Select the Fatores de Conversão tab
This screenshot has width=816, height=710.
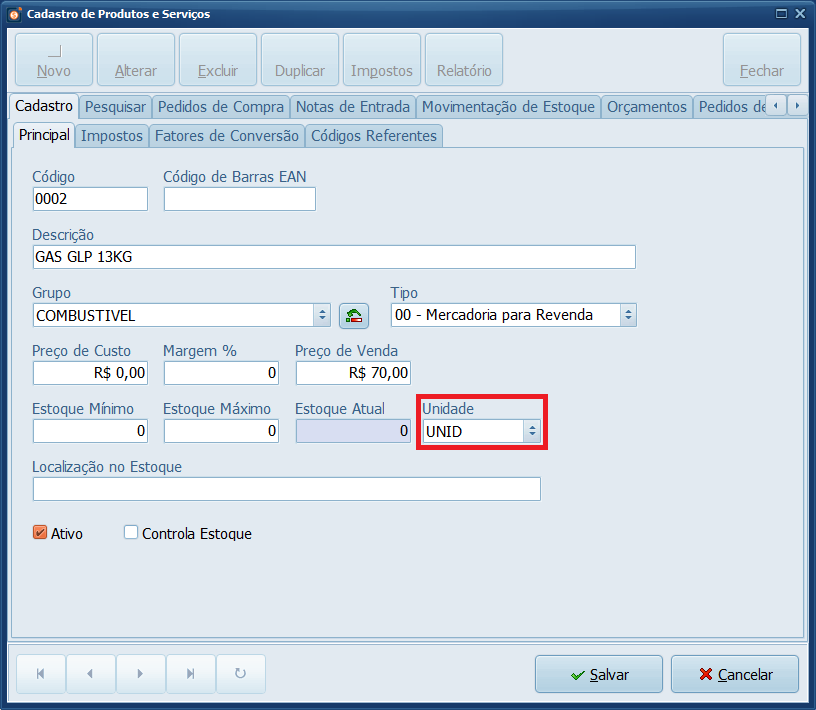(227, 136)
